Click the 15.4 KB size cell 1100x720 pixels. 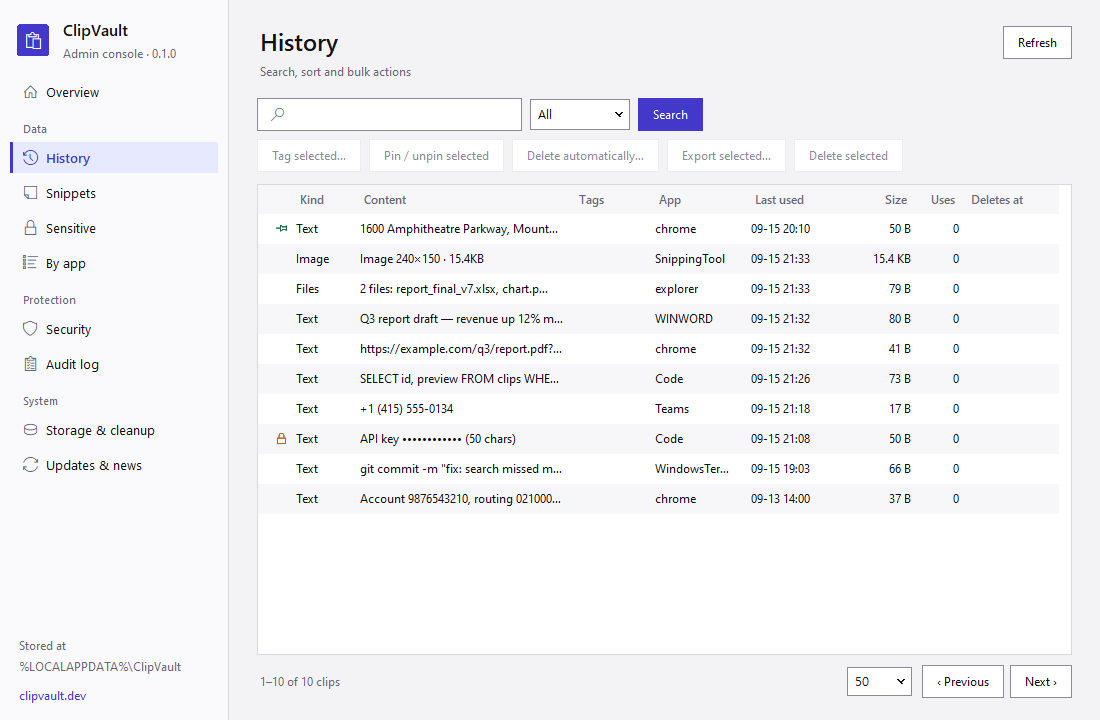click(x=892, y=259)
